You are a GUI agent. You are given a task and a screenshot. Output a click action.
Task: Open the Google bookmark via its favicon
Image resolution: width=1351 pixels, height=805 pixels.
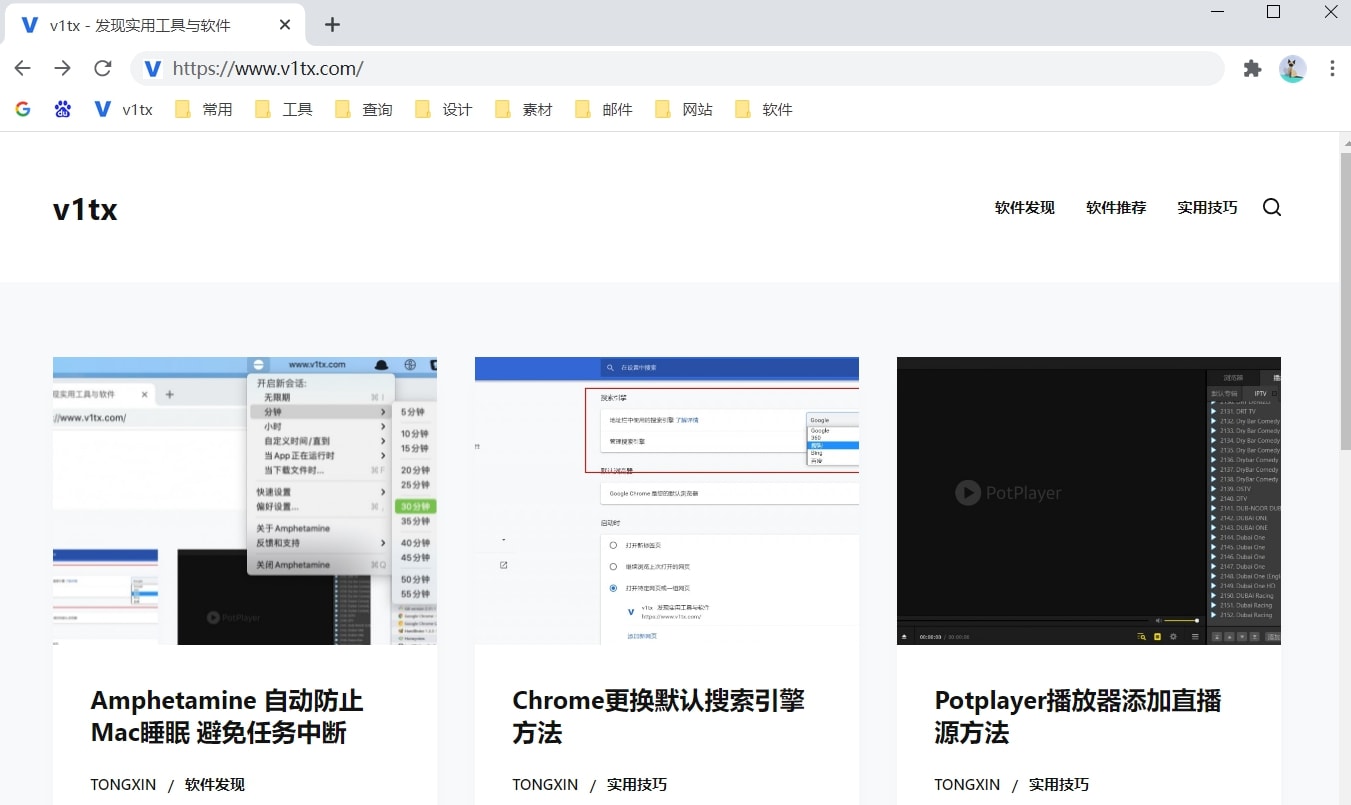point(22,108)
